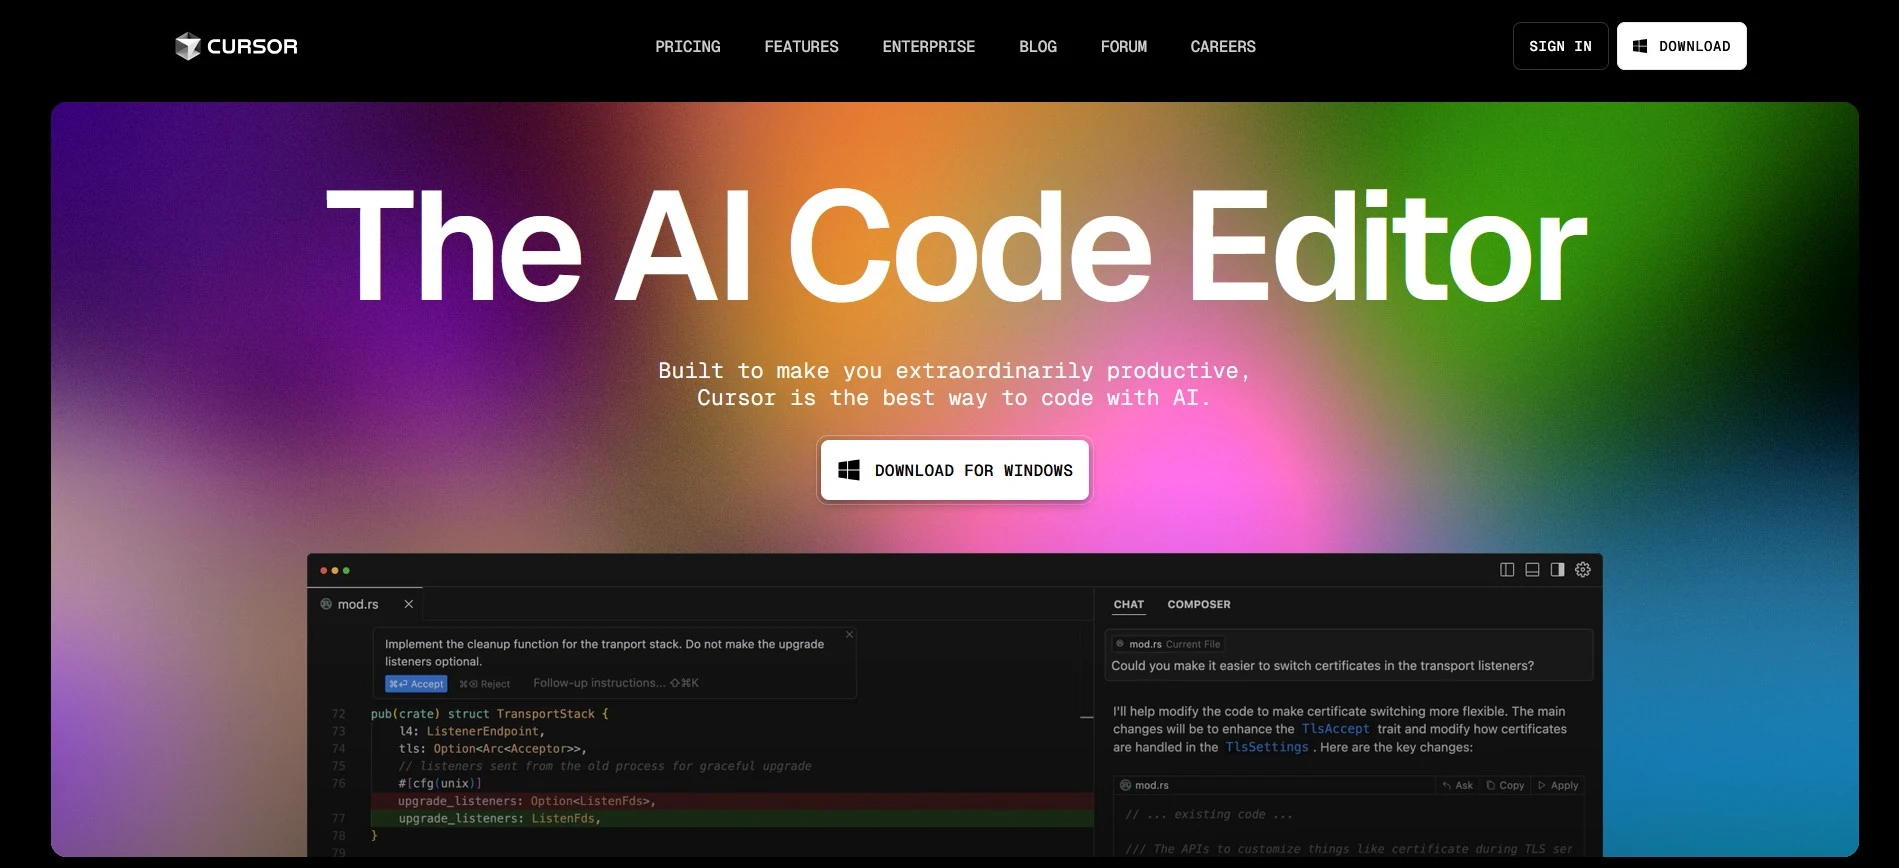Dismiss the inline prompt with its X icon
The image size is (1899, 868).
point(850,635)
